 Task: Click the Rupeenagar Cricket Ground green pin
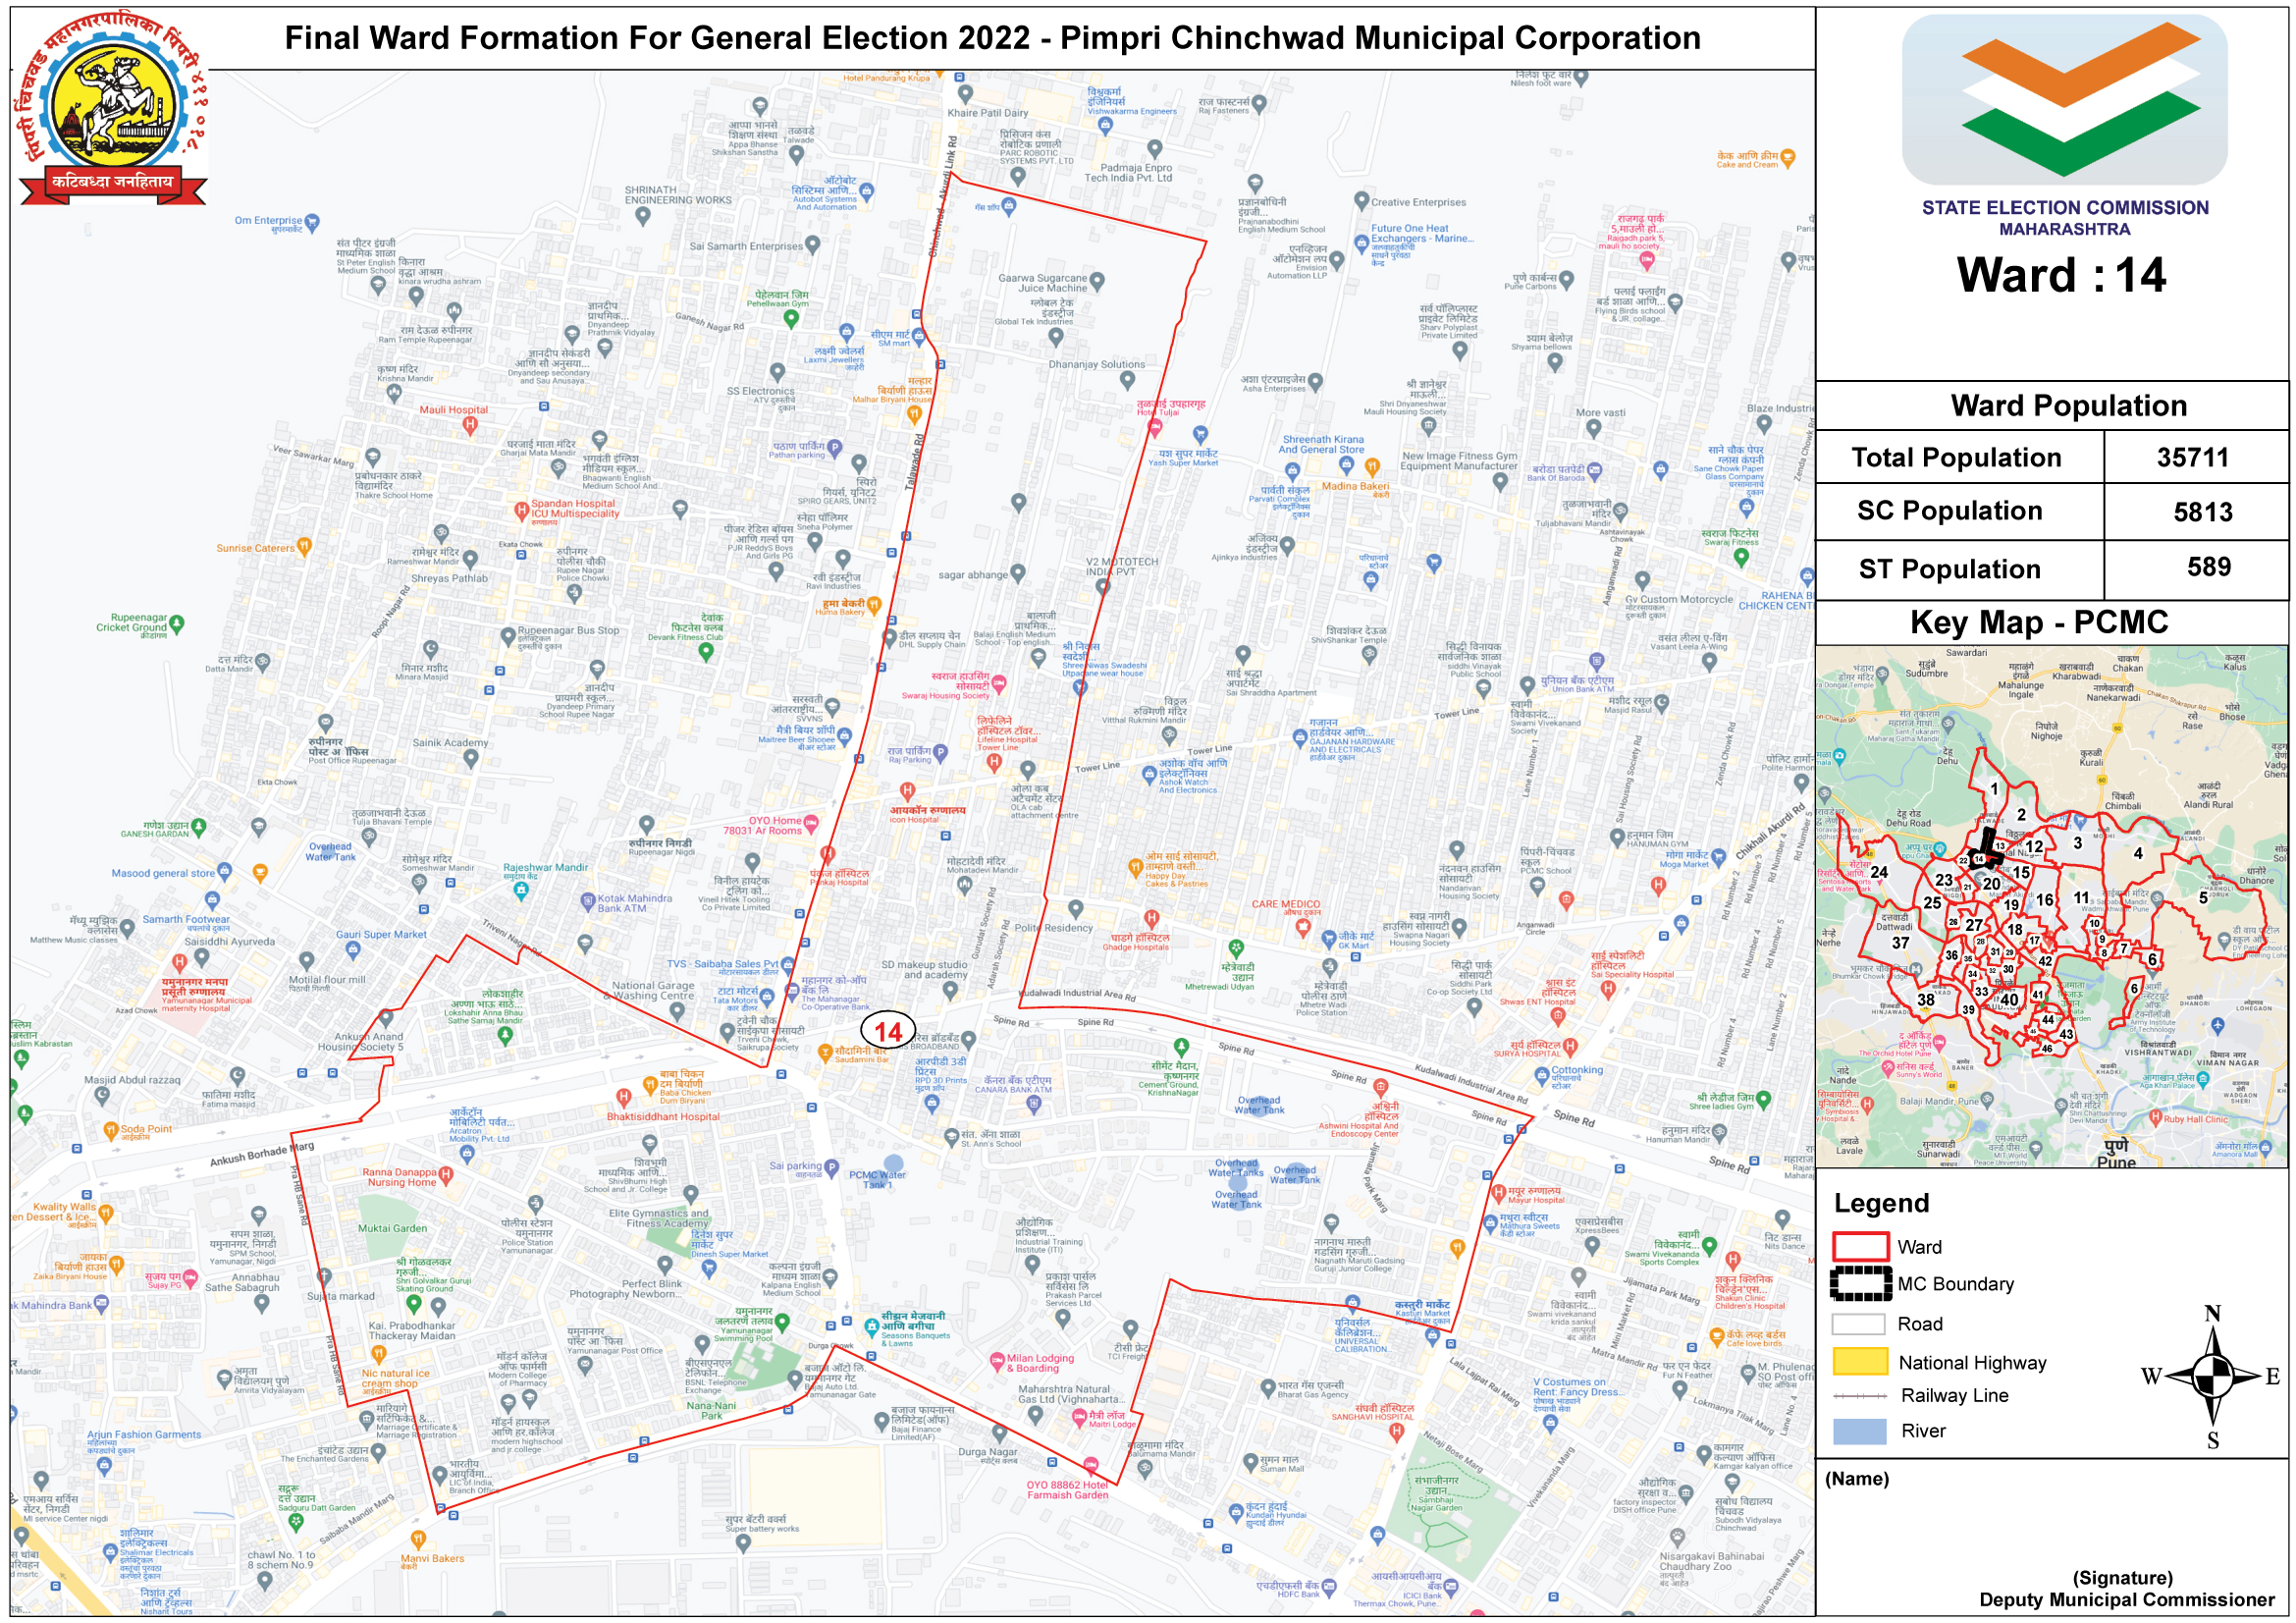(x=177, y=624)
